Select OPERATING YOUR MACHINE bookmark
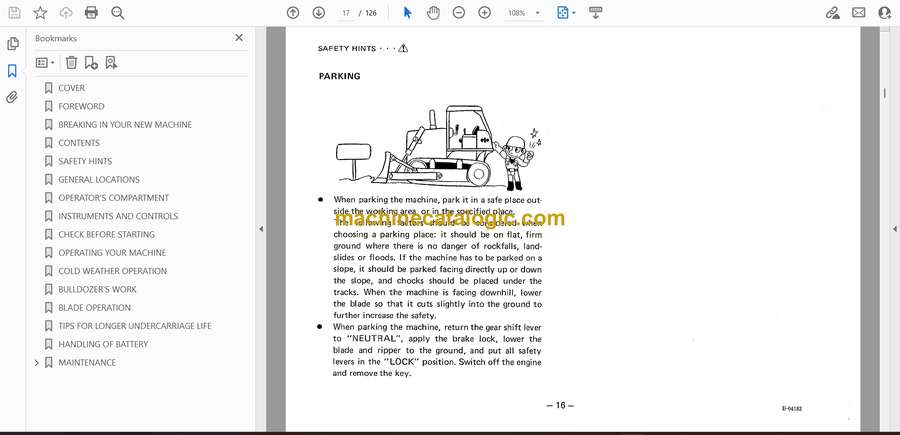Image resolution: width=900 pixels, height=435 pixels. (x=112, y=253)
